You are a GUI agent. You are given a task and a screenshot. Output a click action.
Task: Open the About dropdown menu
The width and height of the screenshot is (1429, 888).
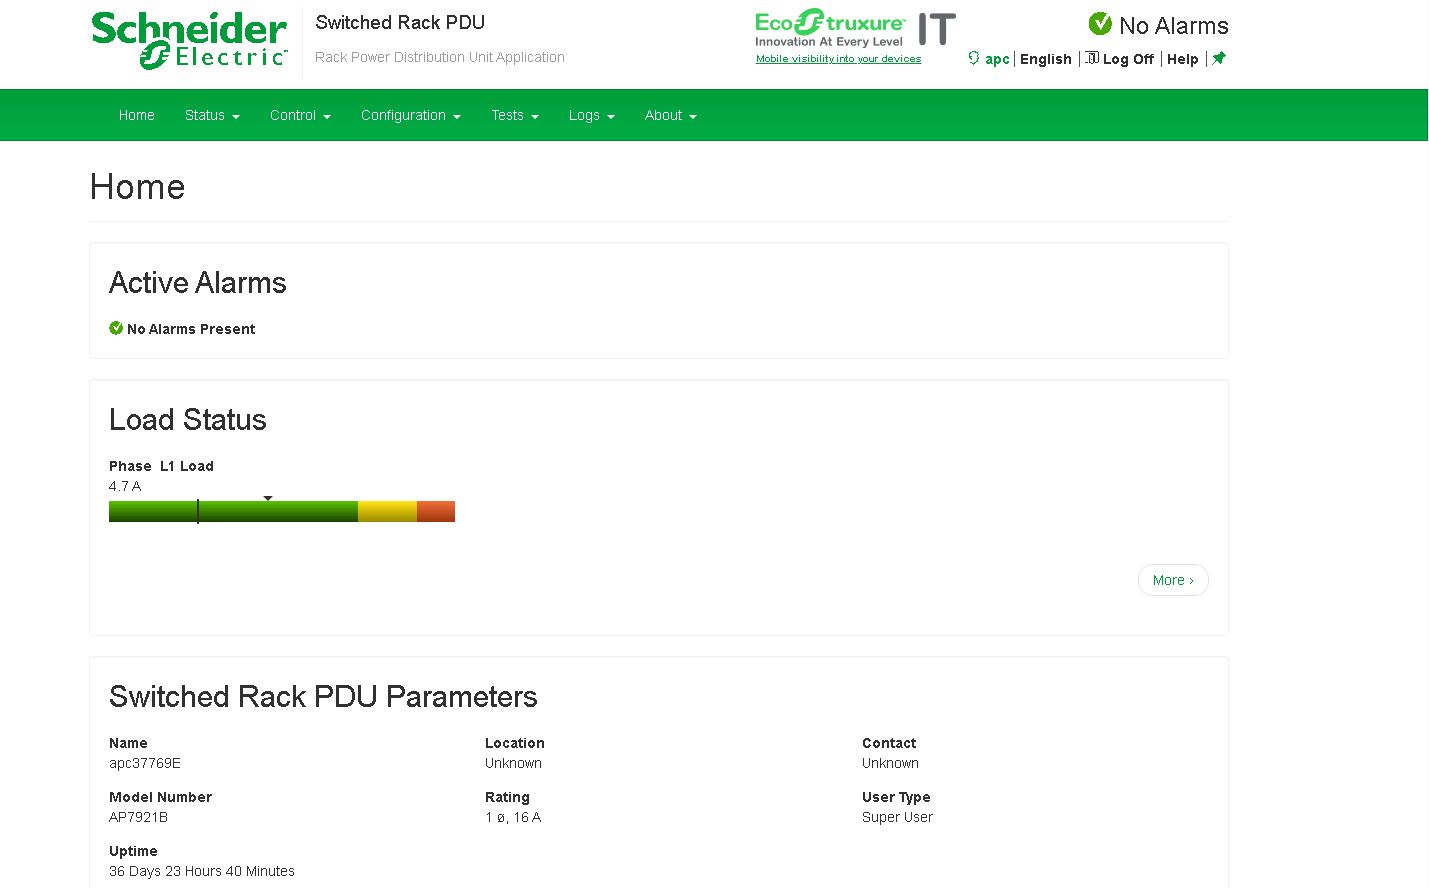pos(671,115)
